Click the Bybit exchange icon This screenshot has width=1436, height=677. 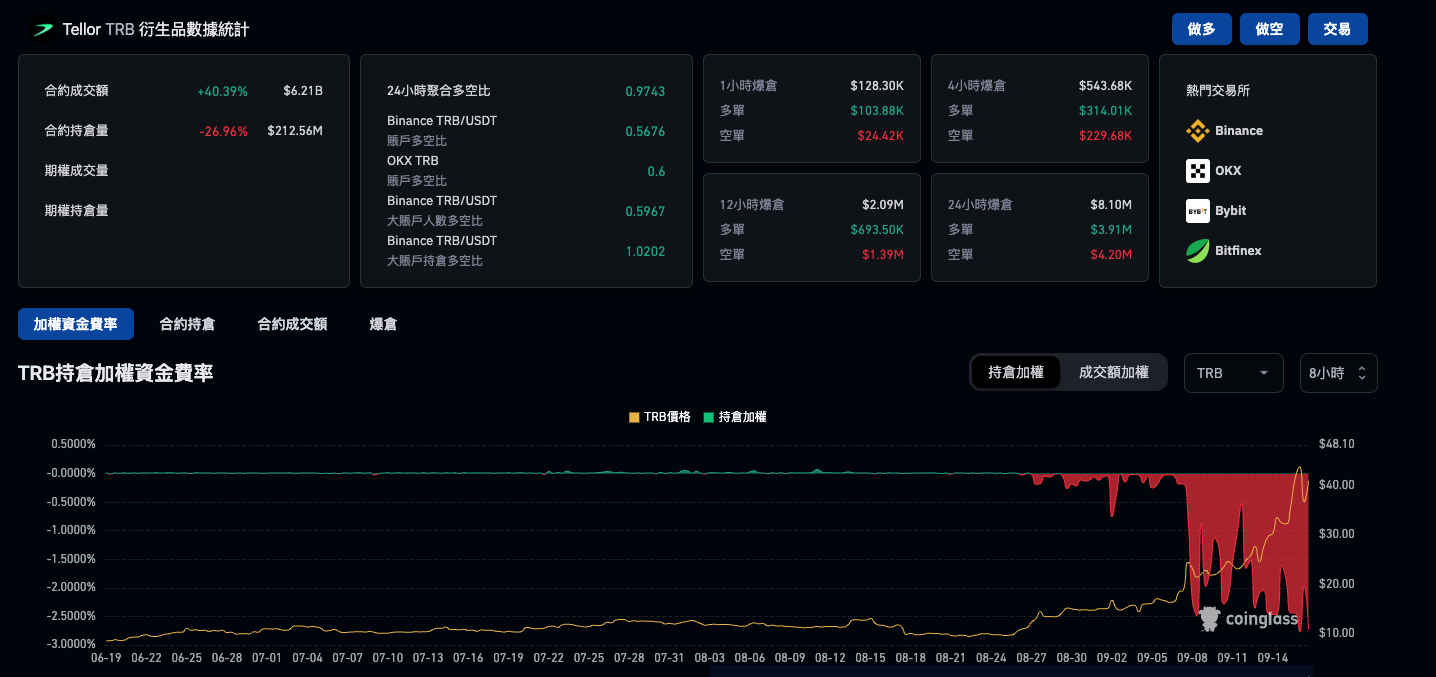tap(1199, 210)
